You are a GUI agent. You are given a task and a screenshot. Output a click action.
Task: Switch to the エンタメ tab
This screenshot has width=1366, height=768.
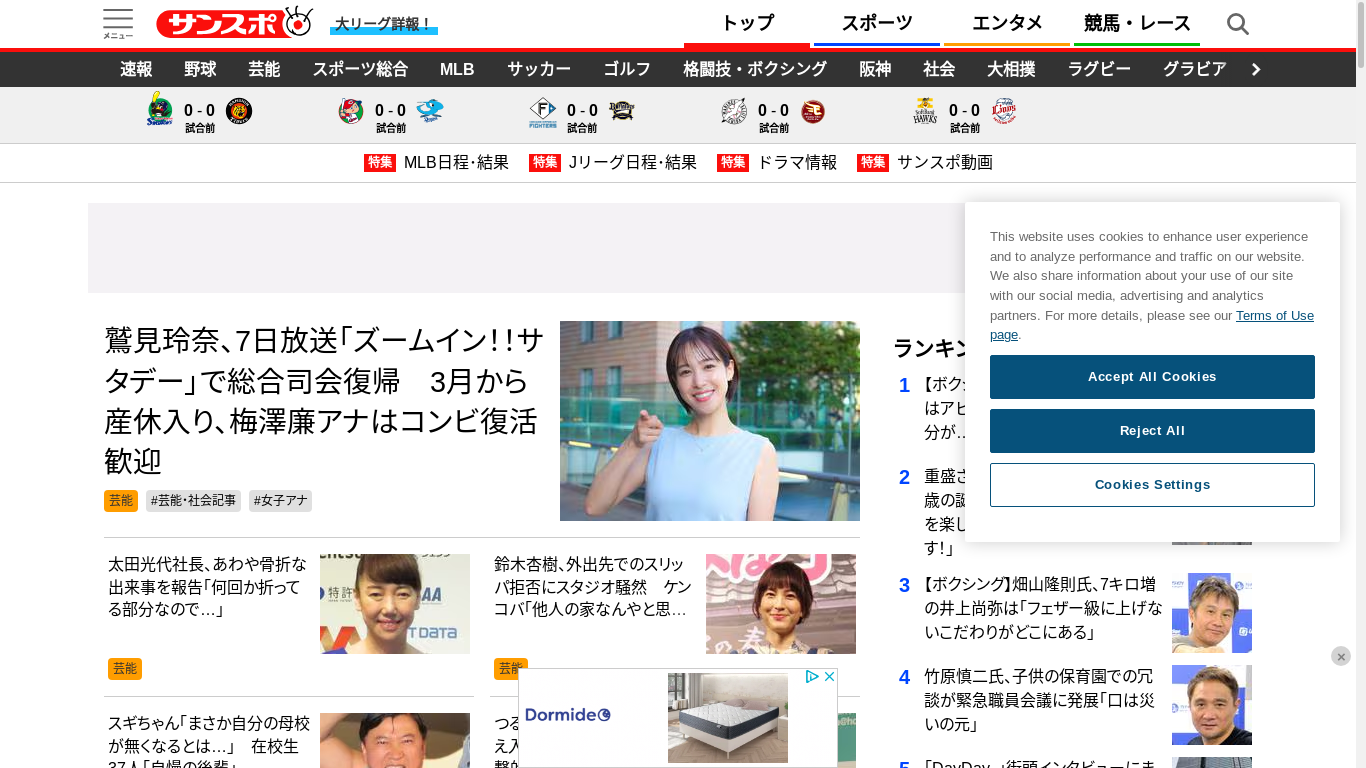click(x=1007, y=24)
